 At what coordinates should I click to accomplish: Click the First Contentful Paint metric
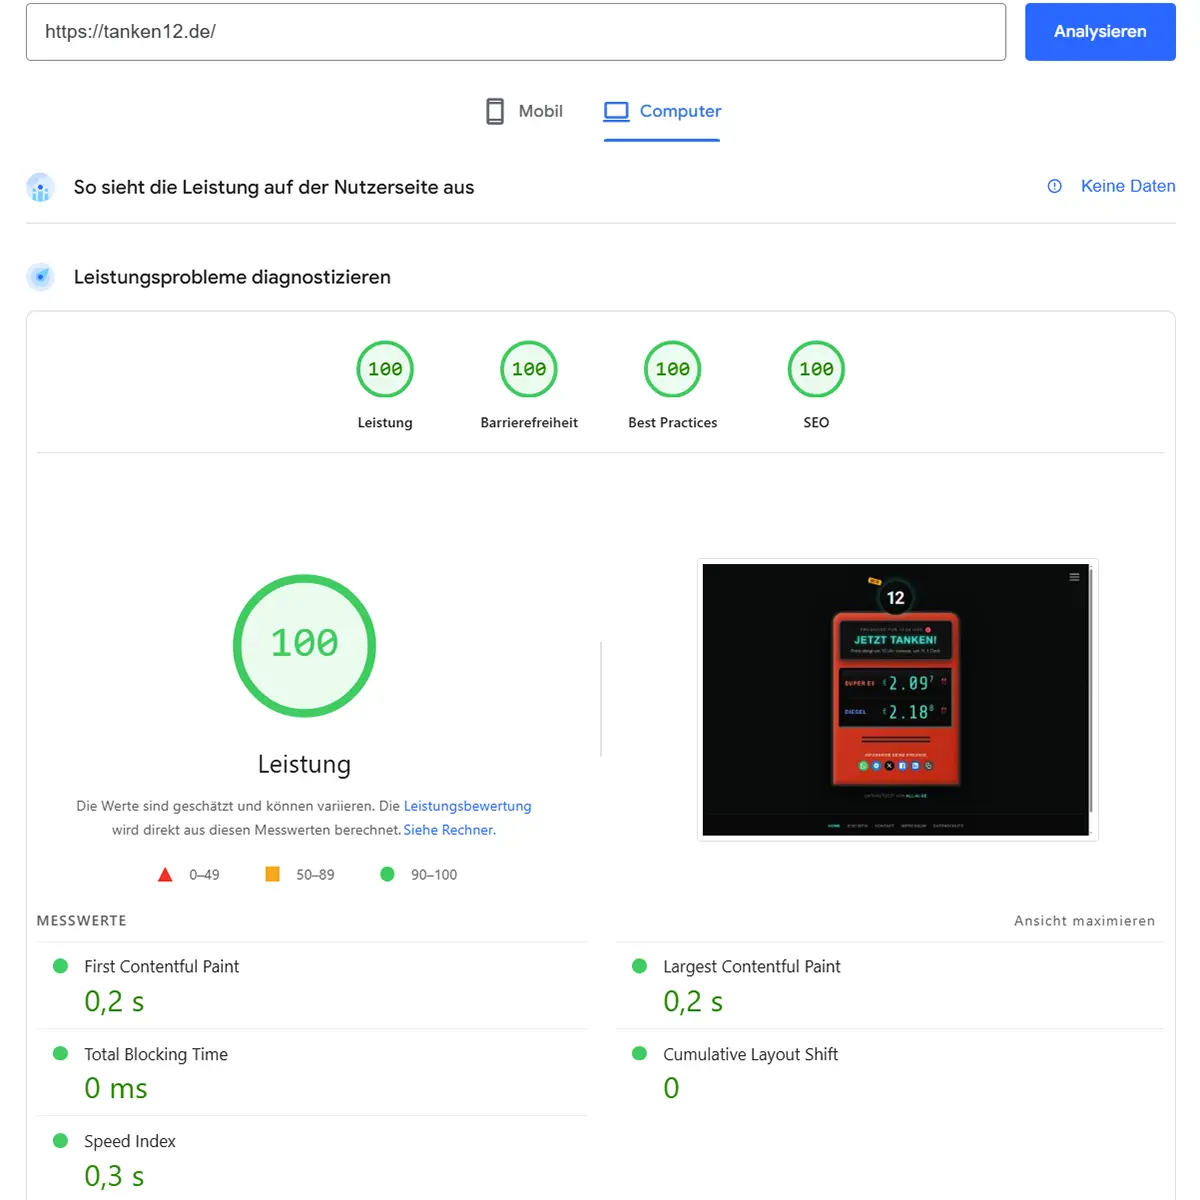161,967
